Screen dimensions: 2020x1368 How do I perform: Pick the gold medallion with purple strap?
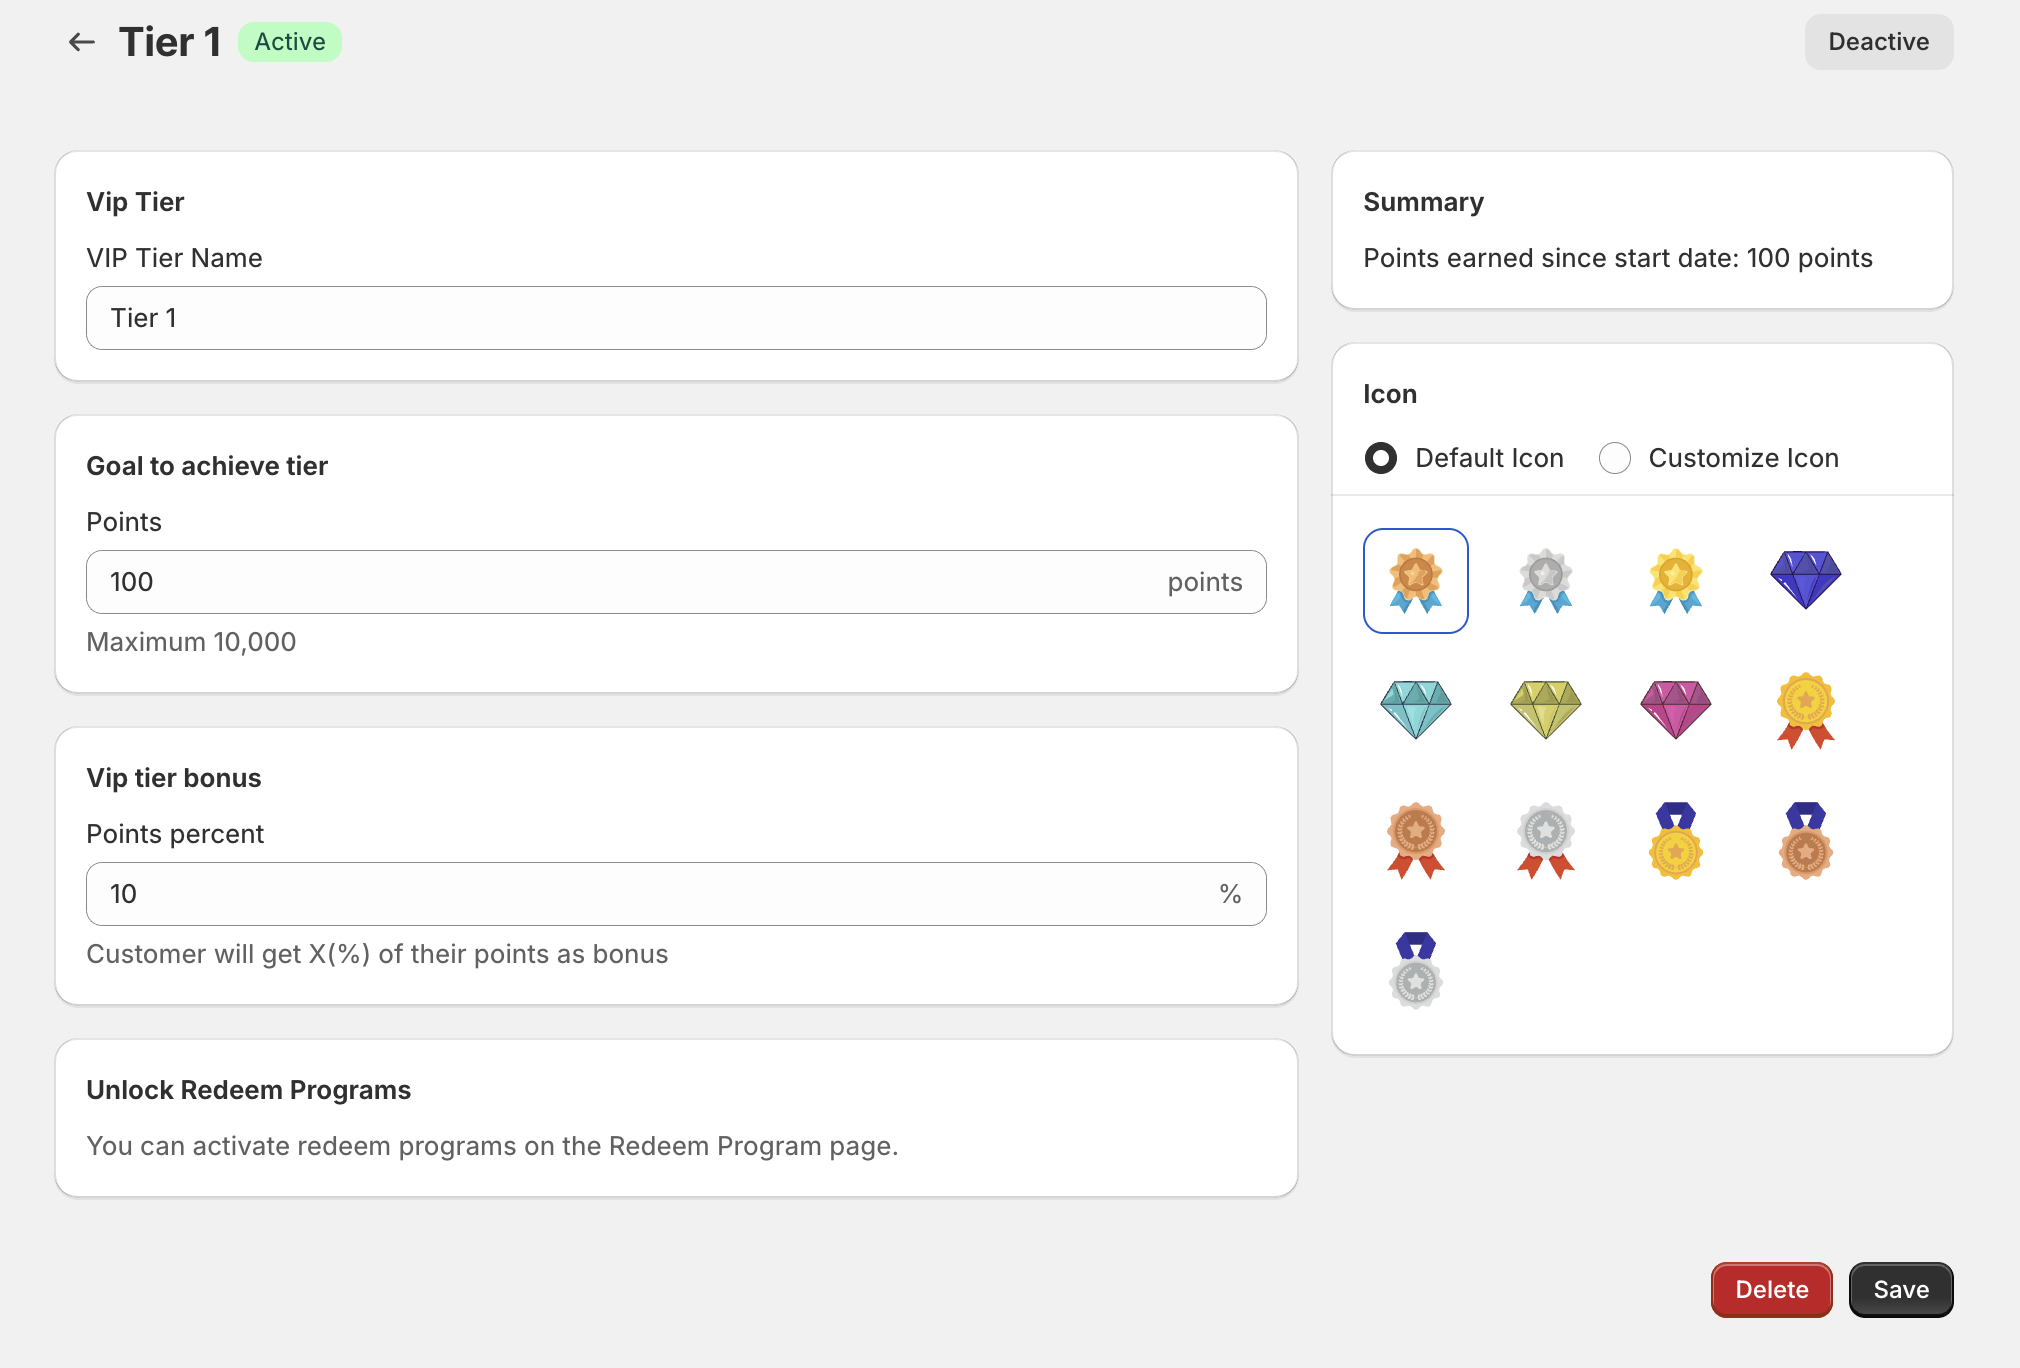[1676, 841]
